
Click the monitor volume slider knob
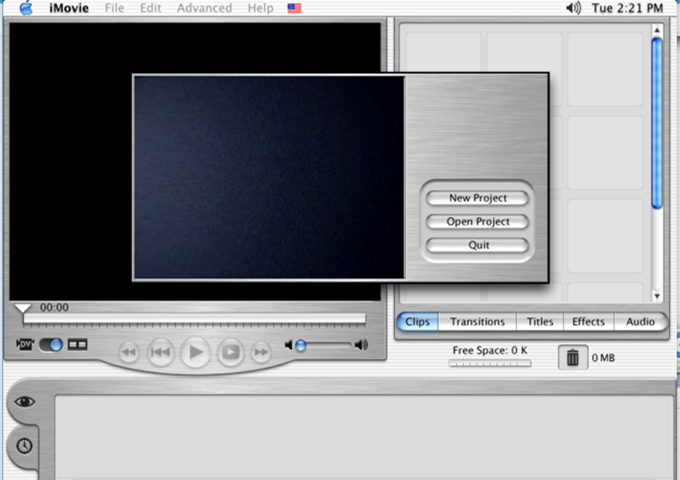click(301, 346)
